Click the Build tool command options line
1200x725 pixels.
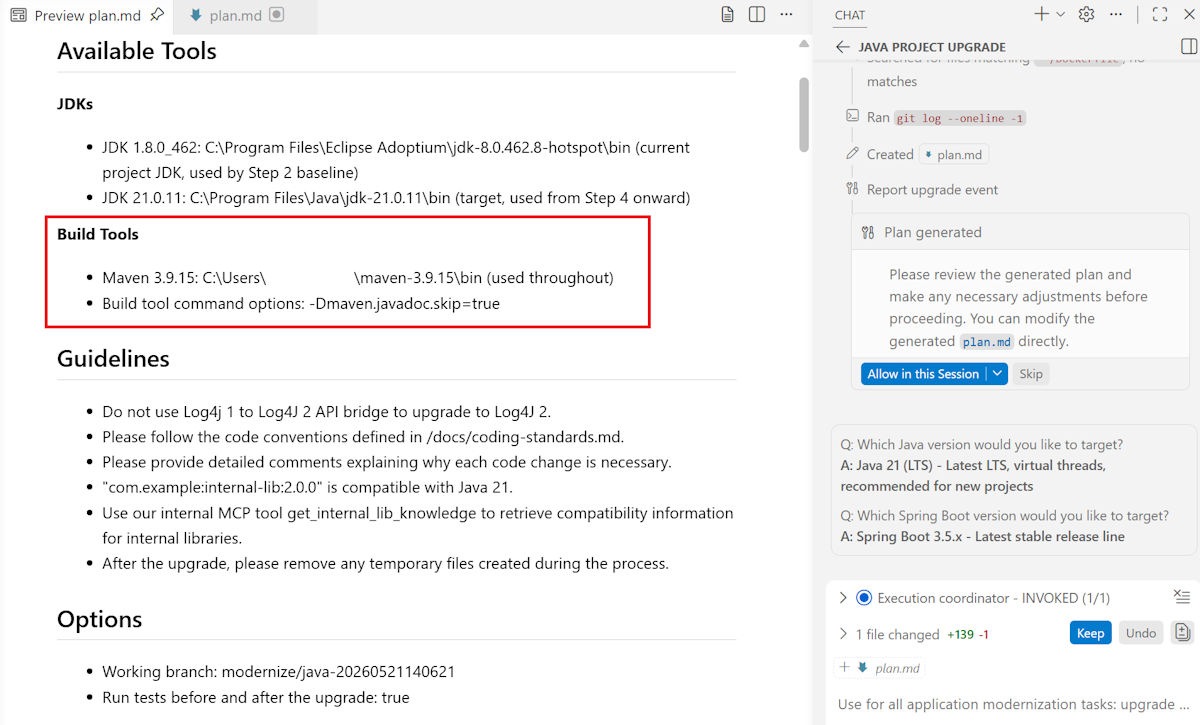point(301,303)
